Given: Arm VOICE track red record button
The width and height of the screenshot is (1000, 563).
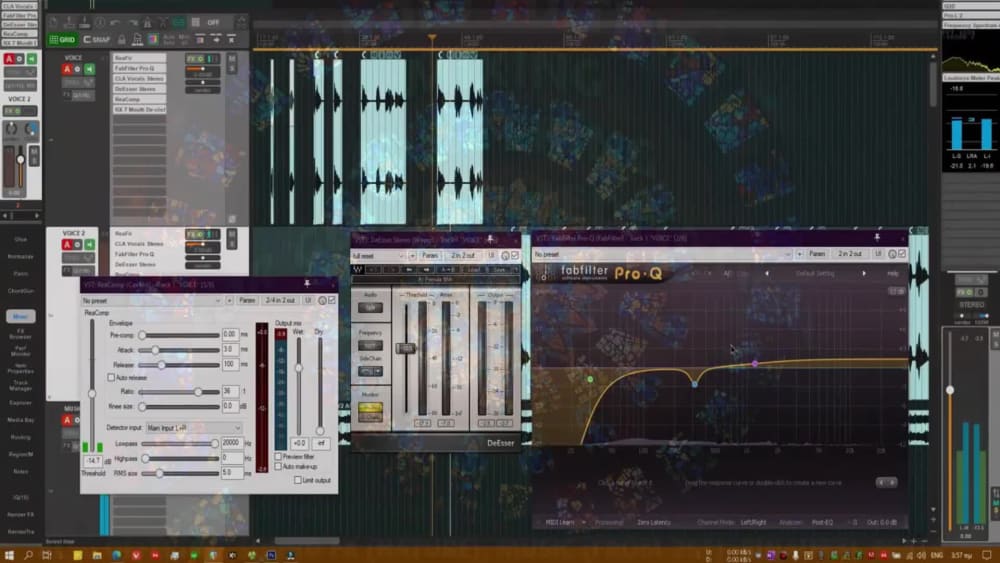Looking at the screenshot, I should [x=67, y=69].
